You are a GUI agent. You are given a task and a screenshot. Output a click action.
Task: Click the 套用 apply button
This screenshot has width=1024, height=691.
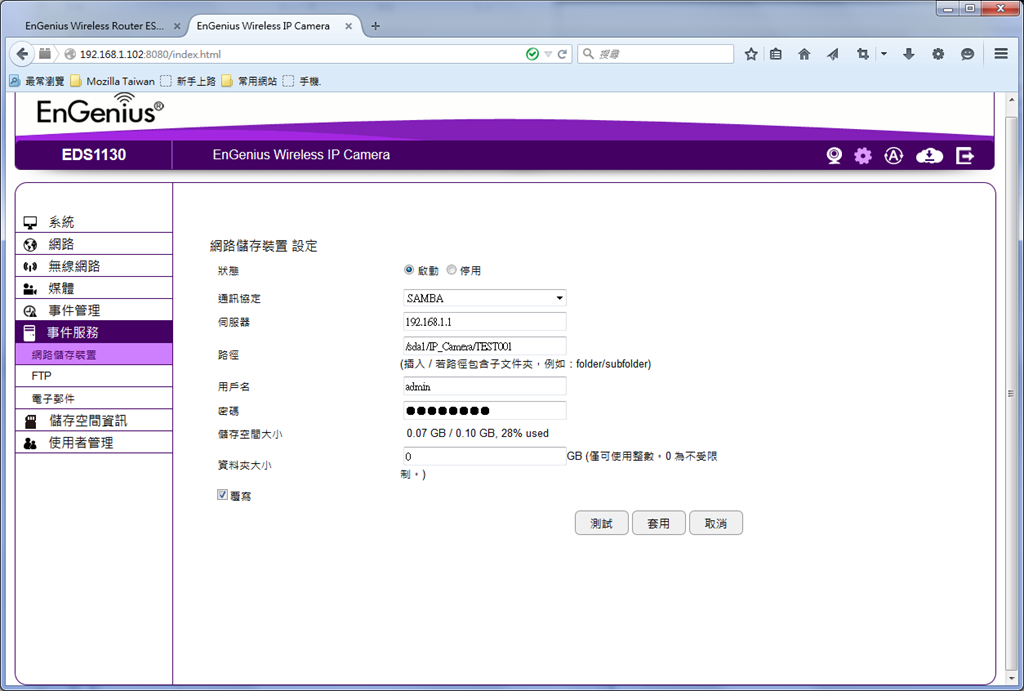(658, 523)
